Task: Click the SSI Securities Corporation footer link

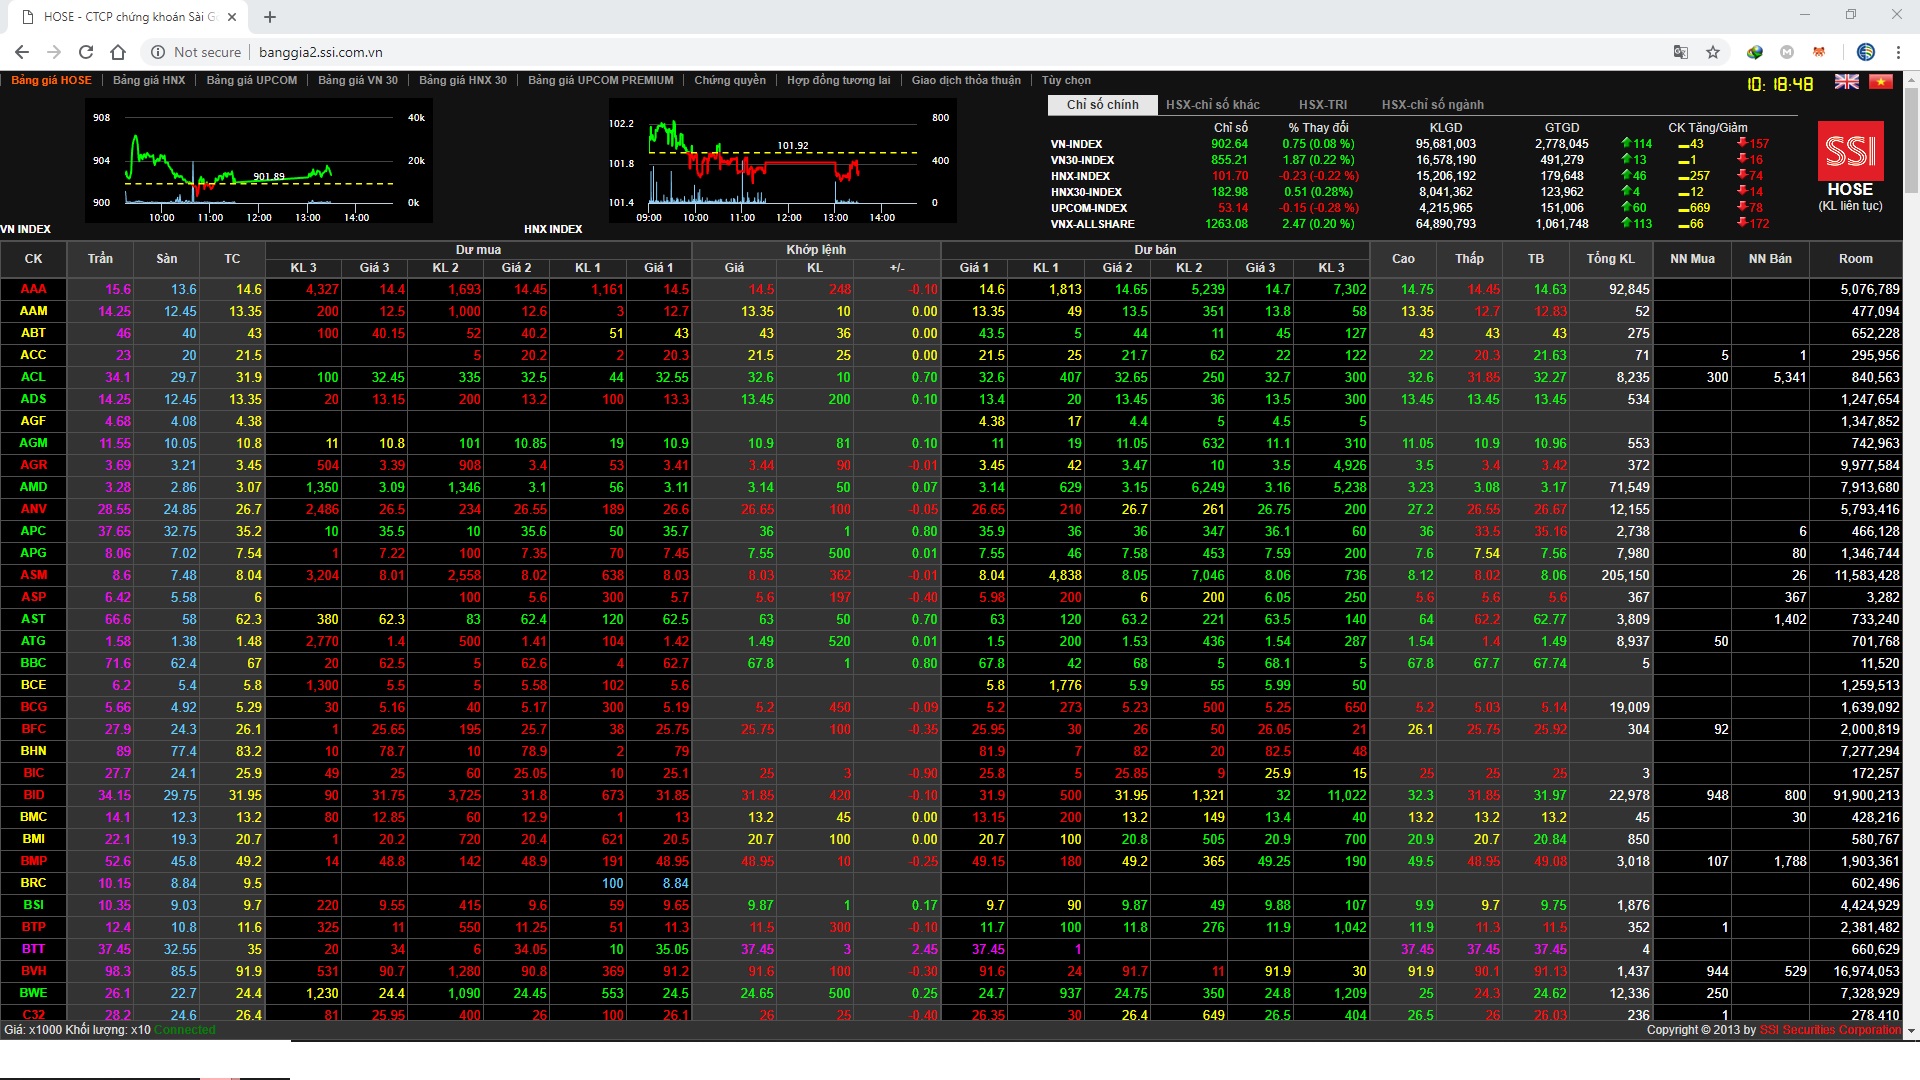Action: coord(1829,1029)
